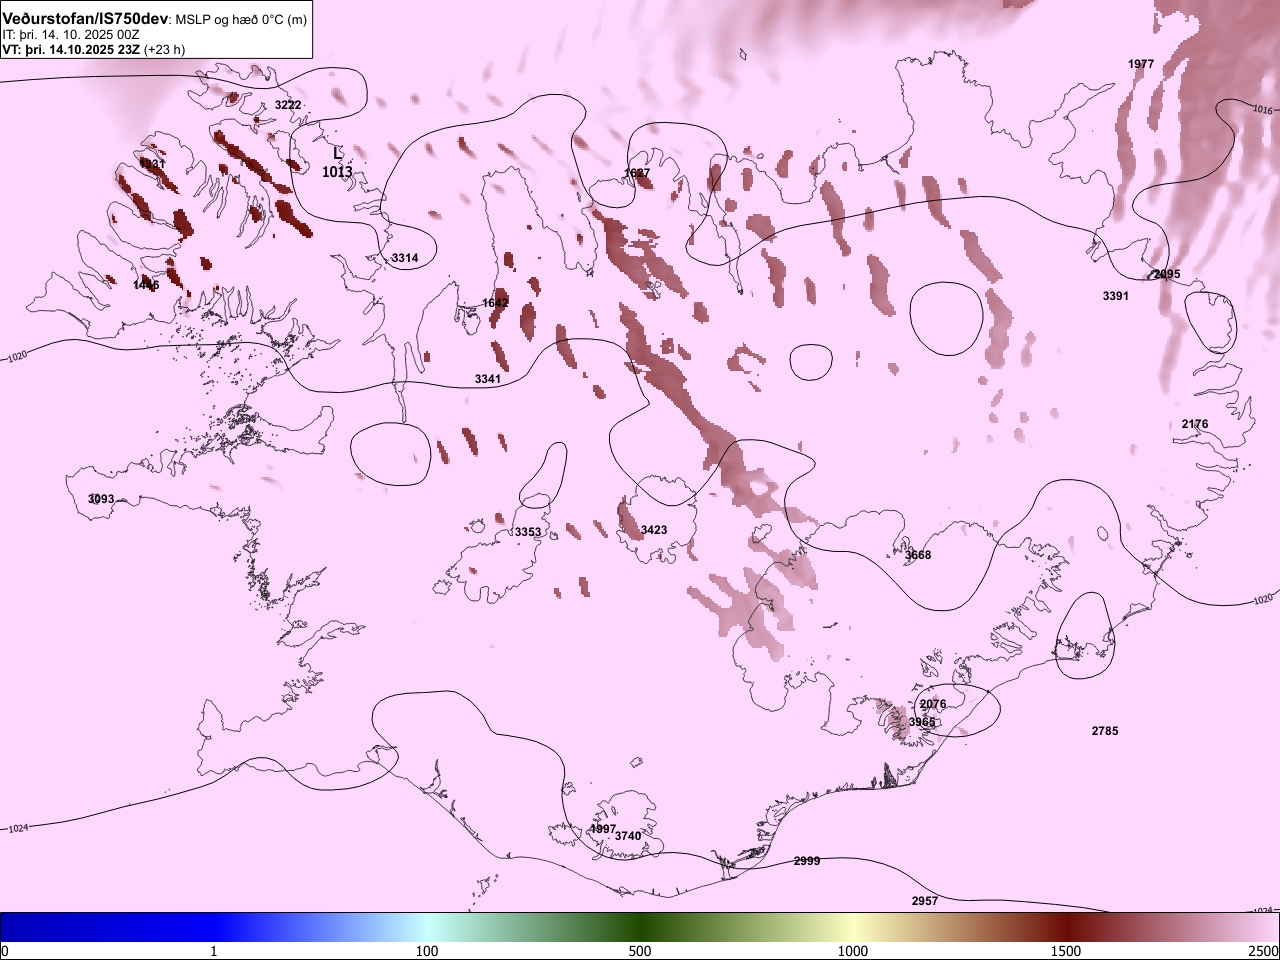
Task: Pick the 1446 height label
Action: pyautogui.click(x=146, y=285)
